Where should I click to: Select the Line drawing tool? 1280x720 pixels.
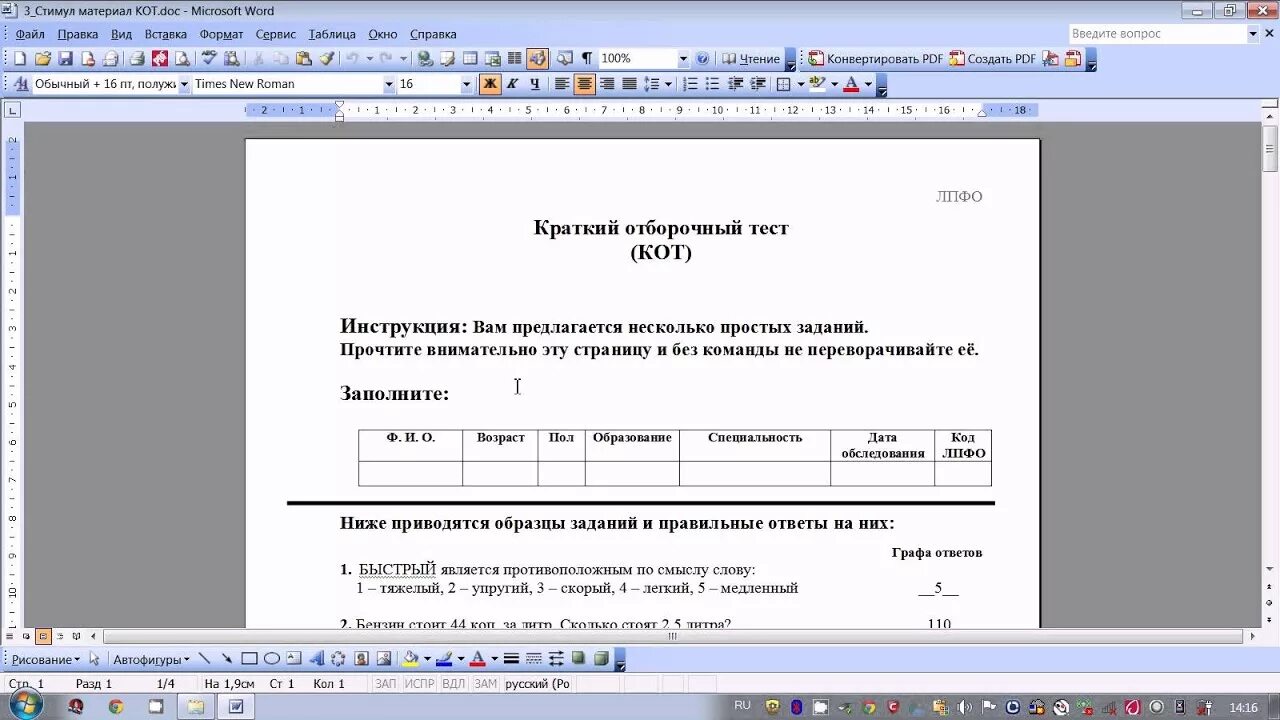[205, 659]
